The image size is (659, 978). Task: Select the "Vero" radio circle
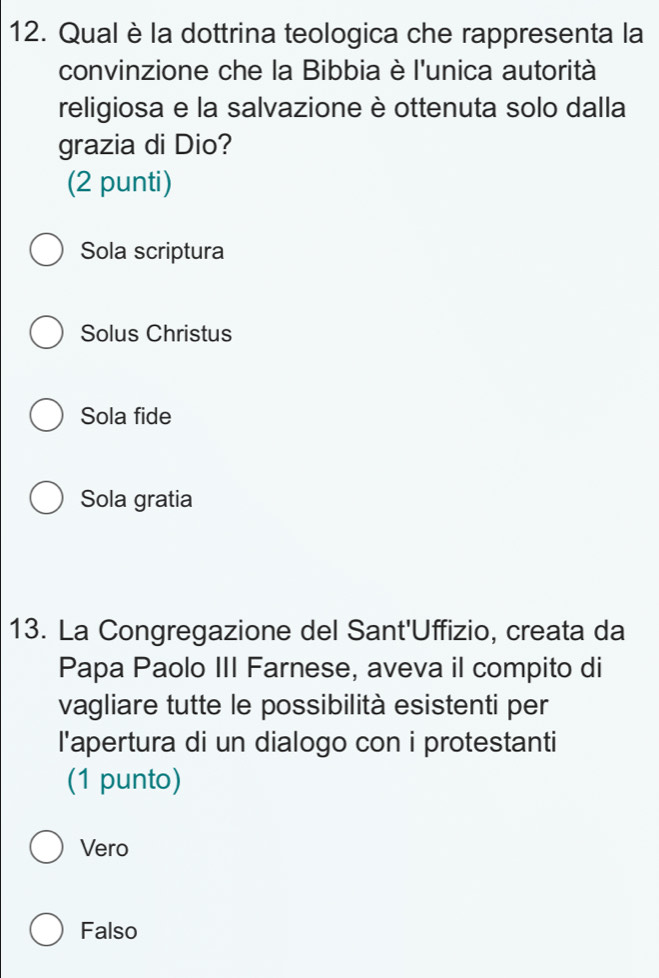tap(46, 848)
